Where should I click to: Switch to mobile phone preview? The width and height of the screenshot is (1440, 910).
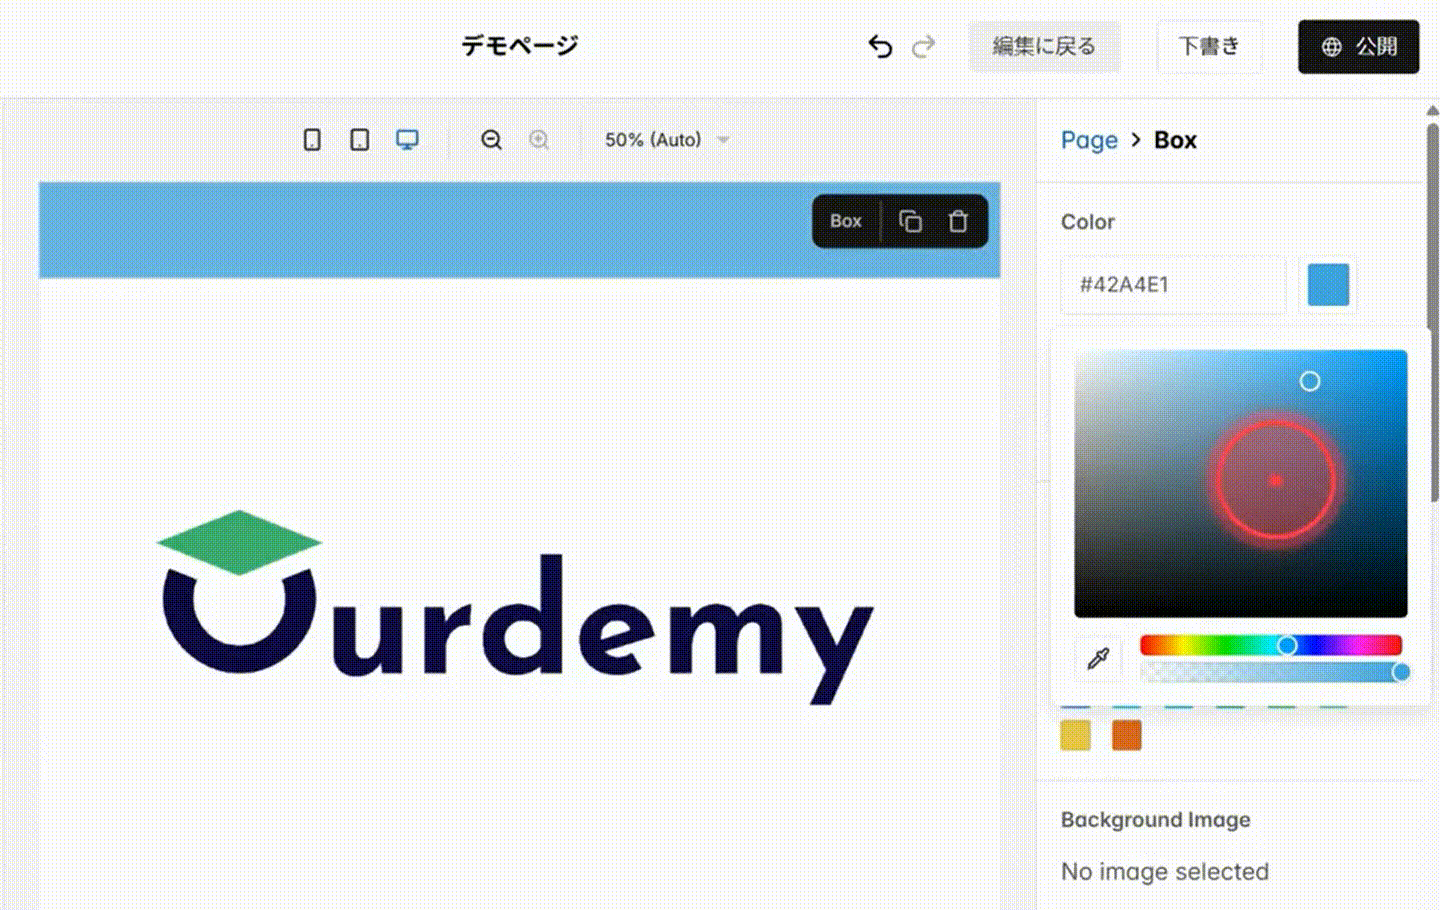click(x=311, y=139)
